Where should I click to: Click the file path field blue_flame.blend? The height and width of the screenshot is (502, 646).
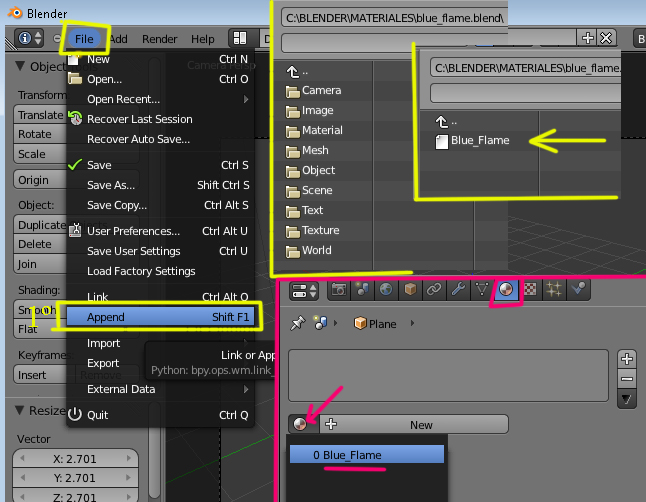point(394,18)
